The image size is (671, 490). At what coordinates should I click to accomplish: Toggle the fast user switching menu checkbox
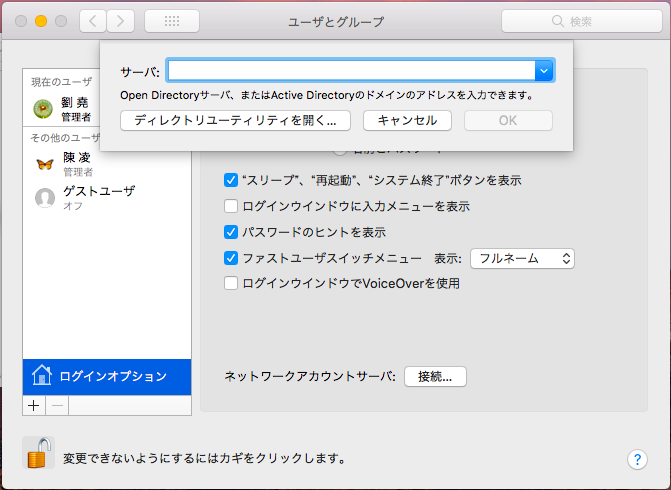pyautogui.click(x=231, y=258)
